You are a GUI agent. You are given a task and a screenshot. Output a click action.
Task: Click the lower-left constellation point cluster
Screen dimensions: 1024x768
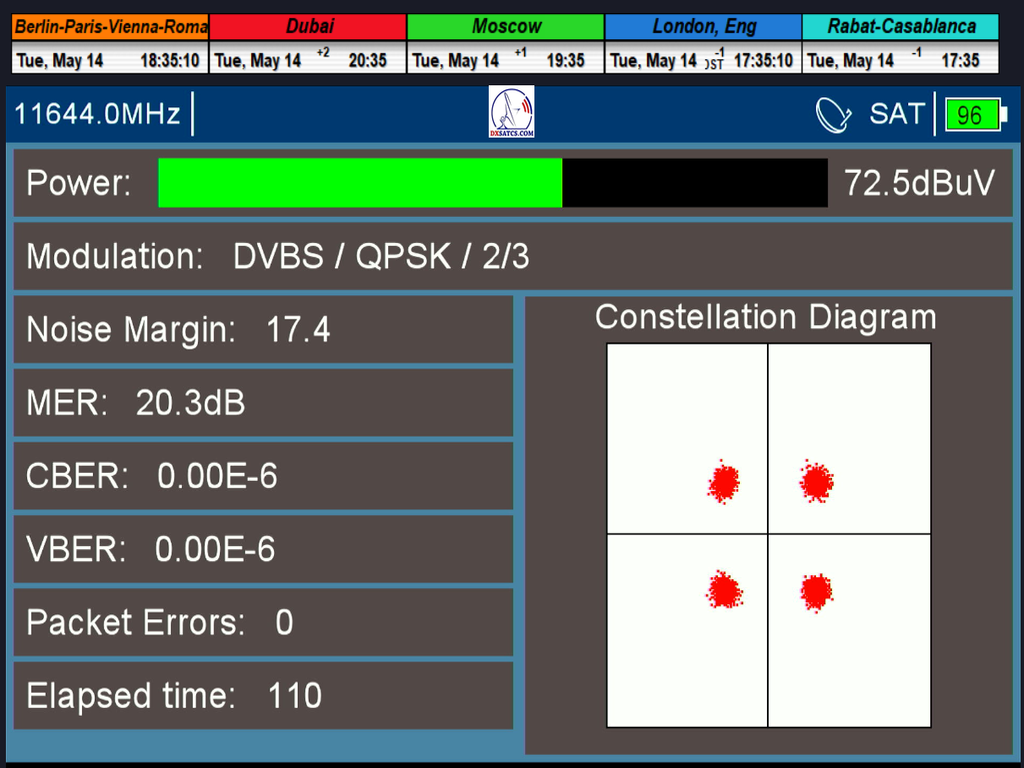[723, 591]
